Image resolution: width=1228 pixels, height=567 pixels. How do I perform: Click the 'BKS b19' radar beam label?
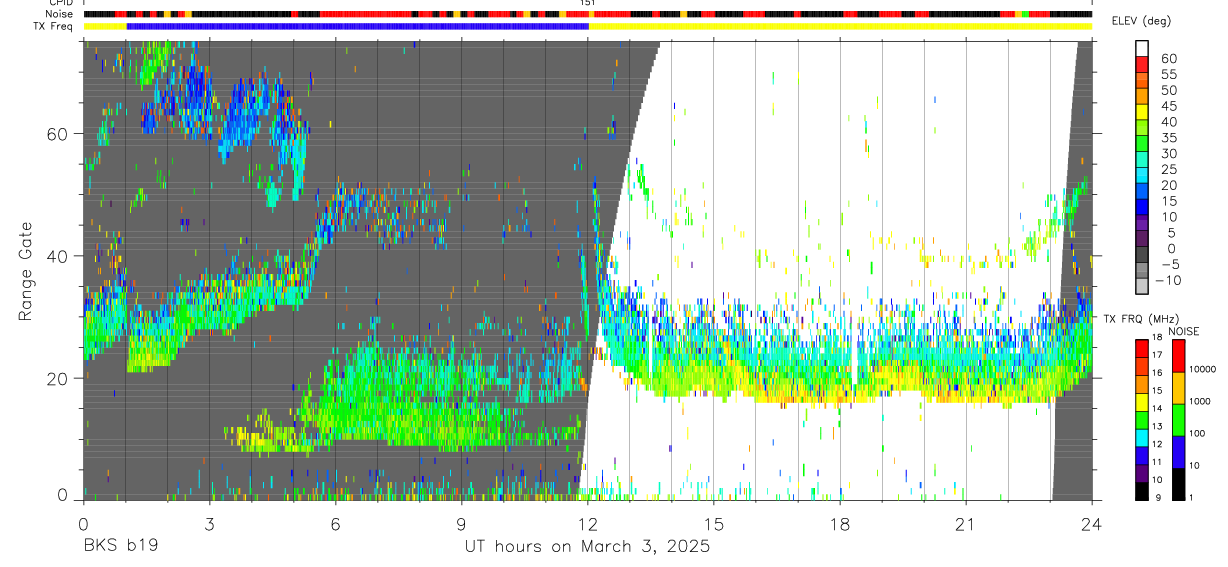click(x=120, y=547)
